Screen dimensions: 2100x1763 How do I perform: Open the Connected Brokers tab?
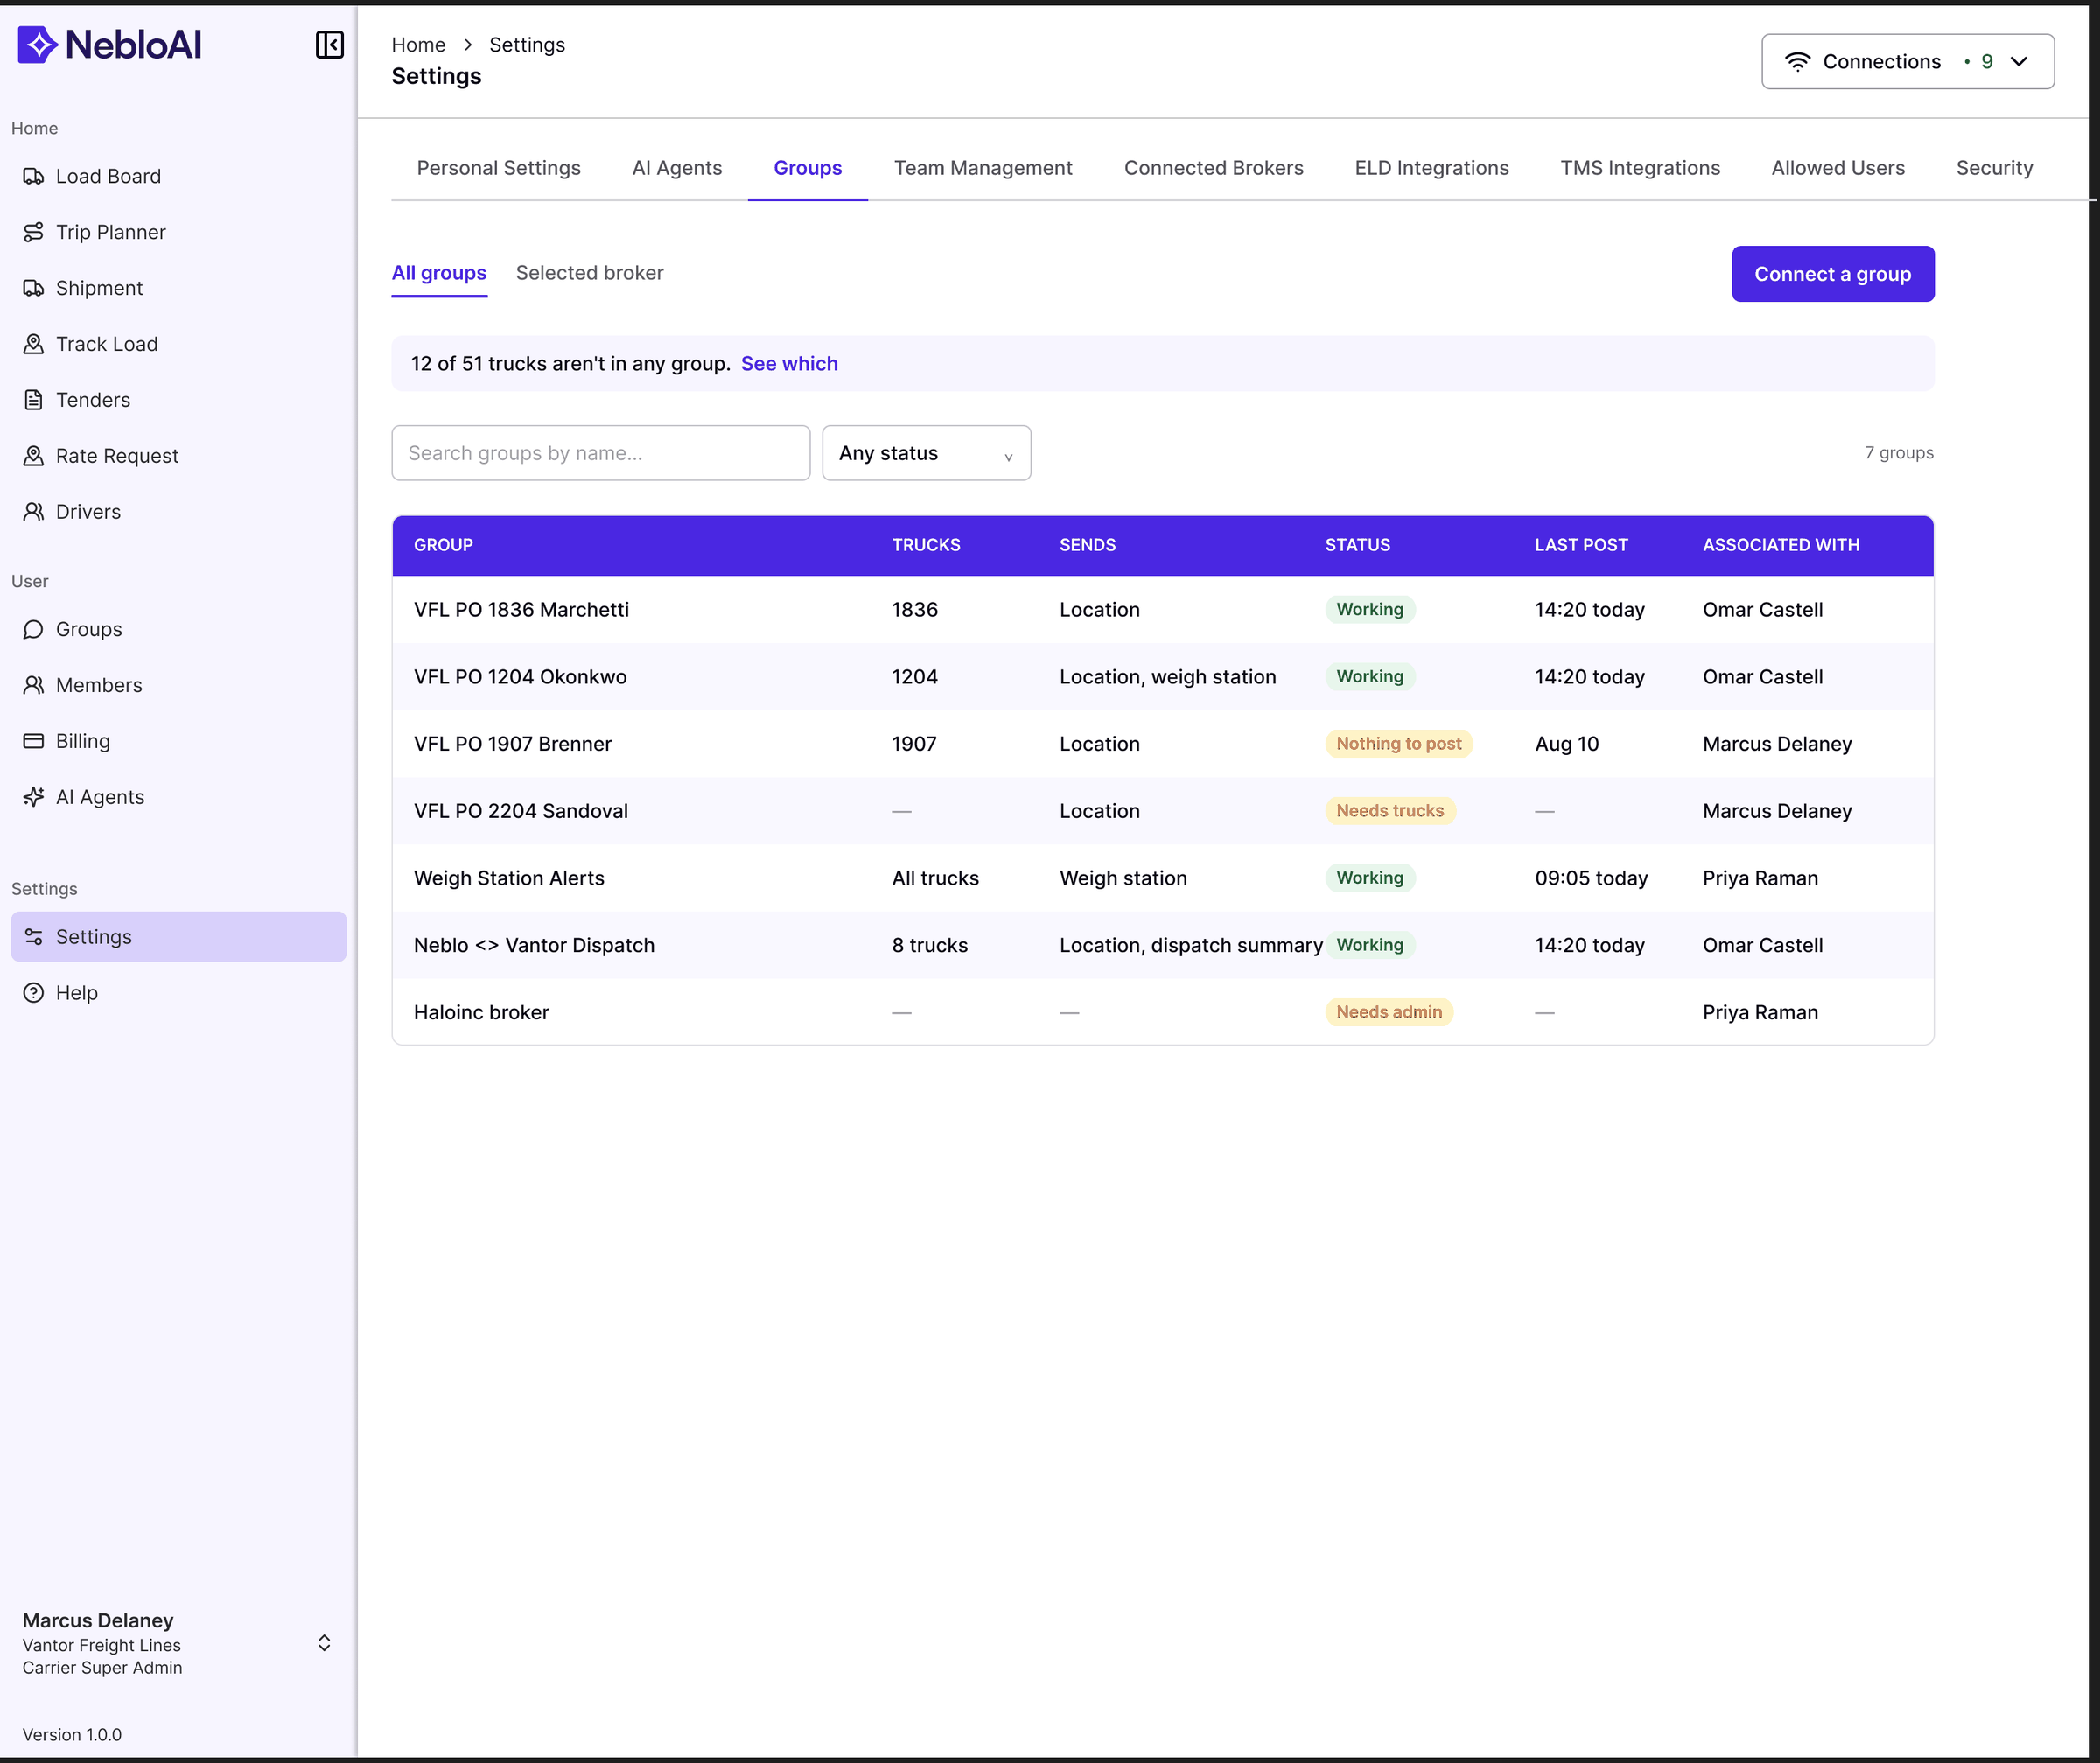click(1214, 168)
